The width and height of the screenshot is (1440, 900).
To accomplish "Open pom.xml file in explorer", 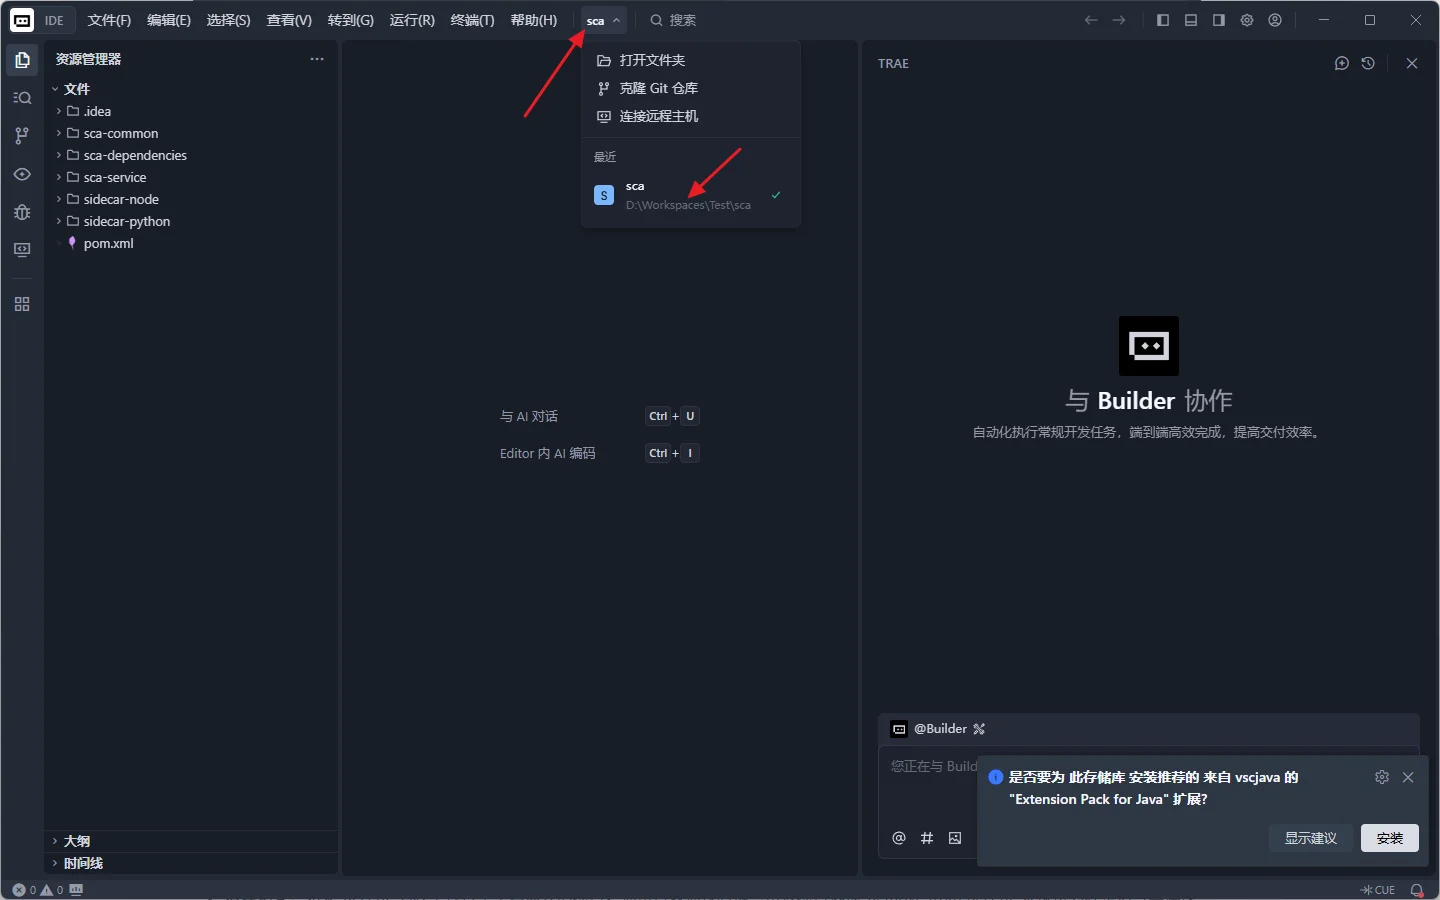I will 108,243.
